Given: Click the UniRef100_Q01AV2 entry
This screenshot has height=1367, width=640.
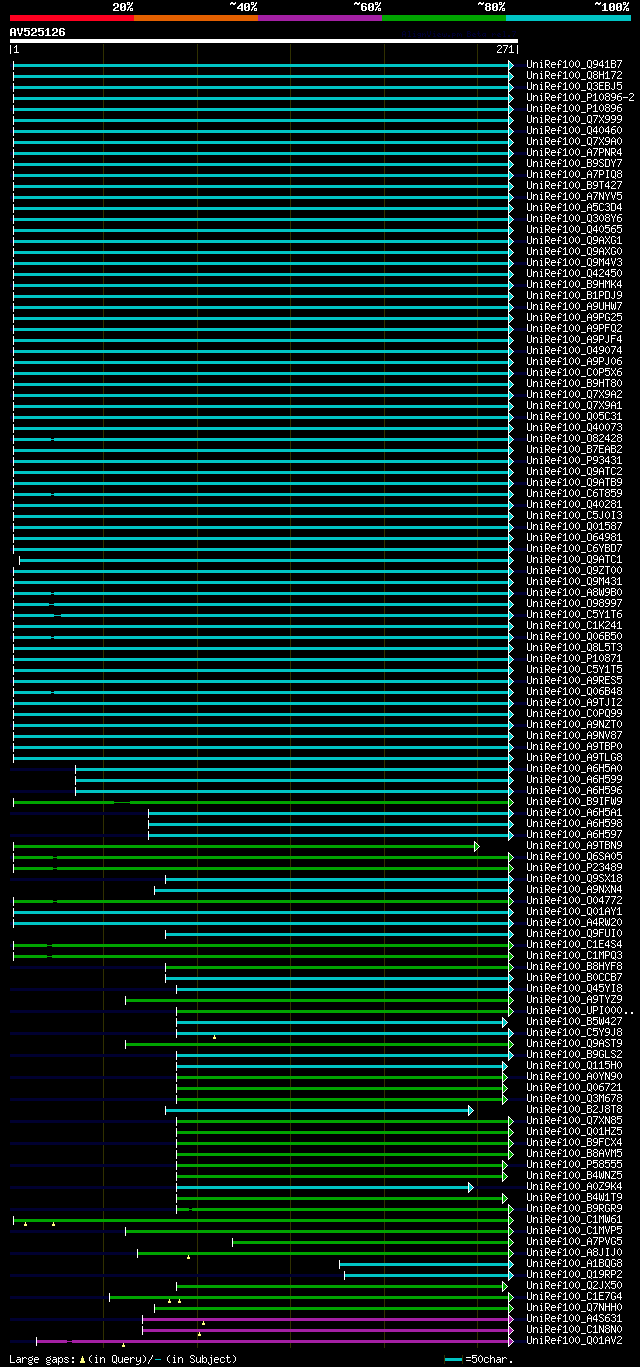Looking at the screenshot, I should 574,1340.
